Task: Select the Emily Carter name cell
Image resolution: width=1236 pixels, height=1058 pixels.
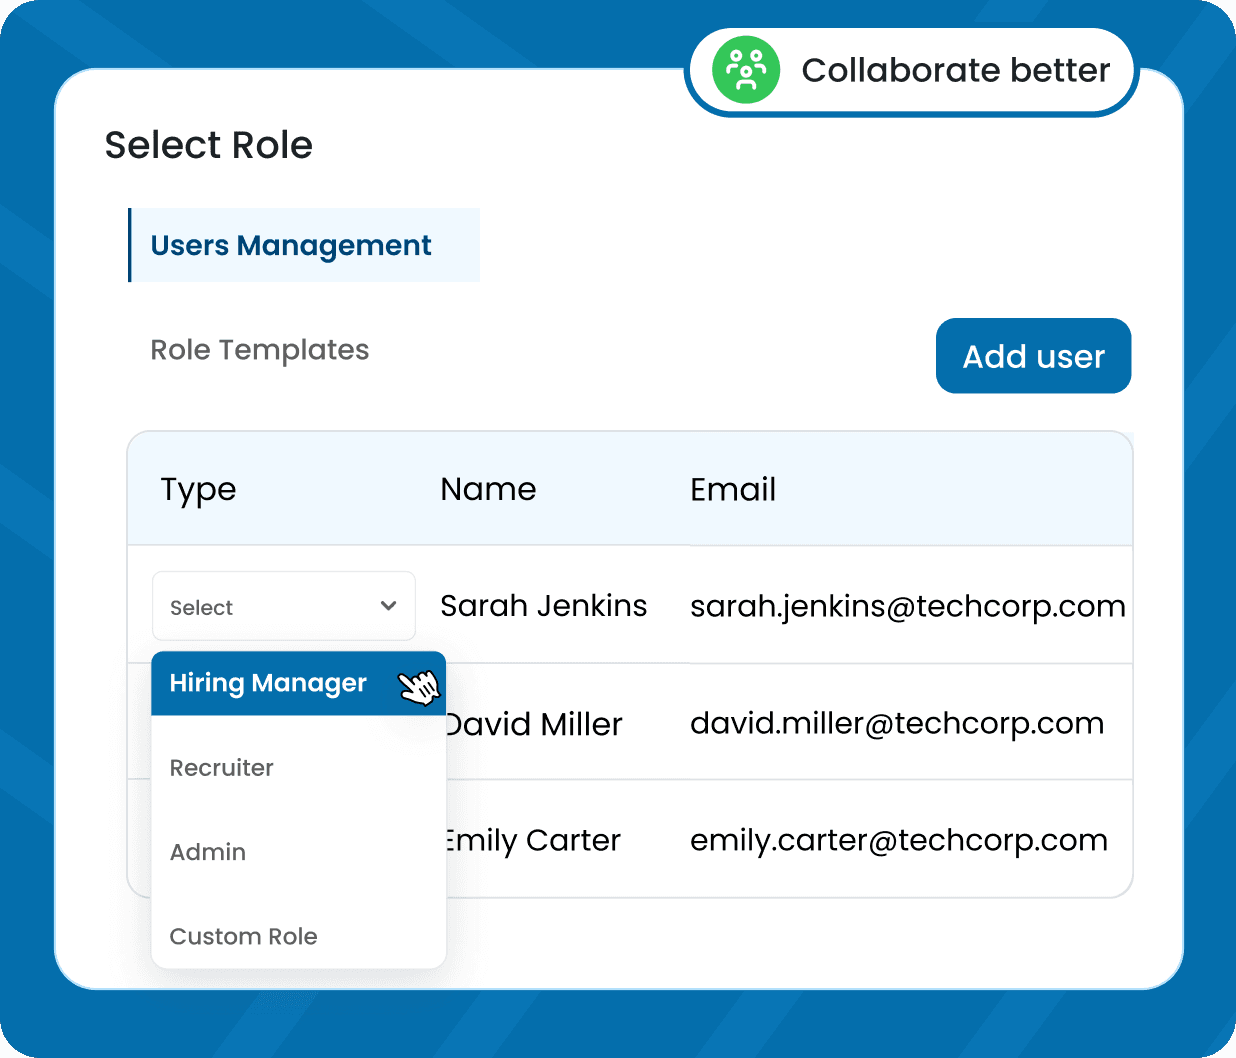Action: [533, 840]
